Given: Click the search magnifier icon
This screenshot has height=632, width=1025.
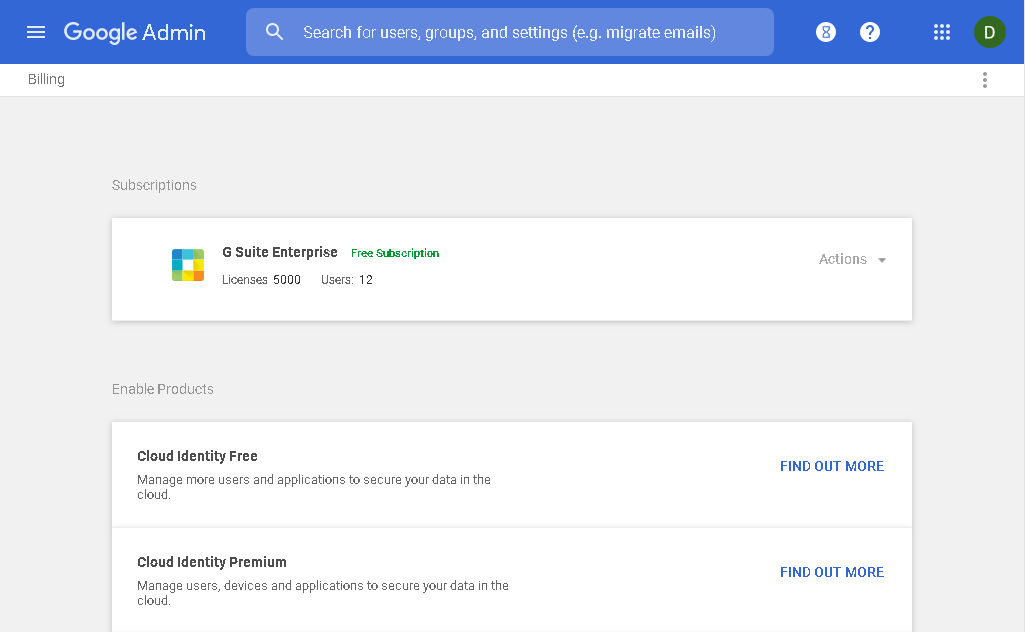Looking at the screenshot, I should point(275,32).
